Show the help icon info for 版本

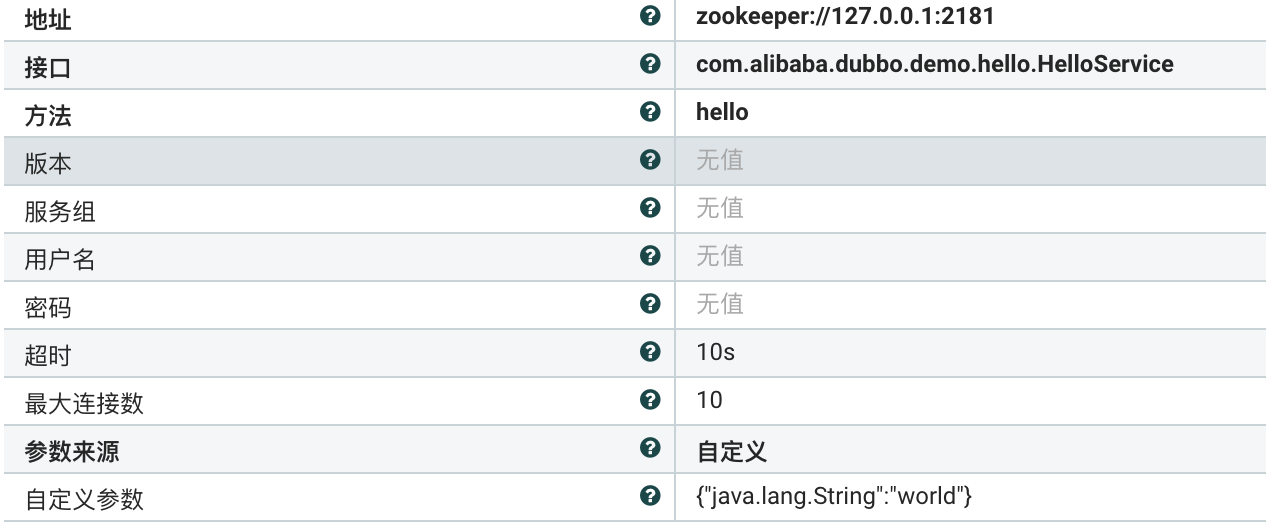point(650,160)
